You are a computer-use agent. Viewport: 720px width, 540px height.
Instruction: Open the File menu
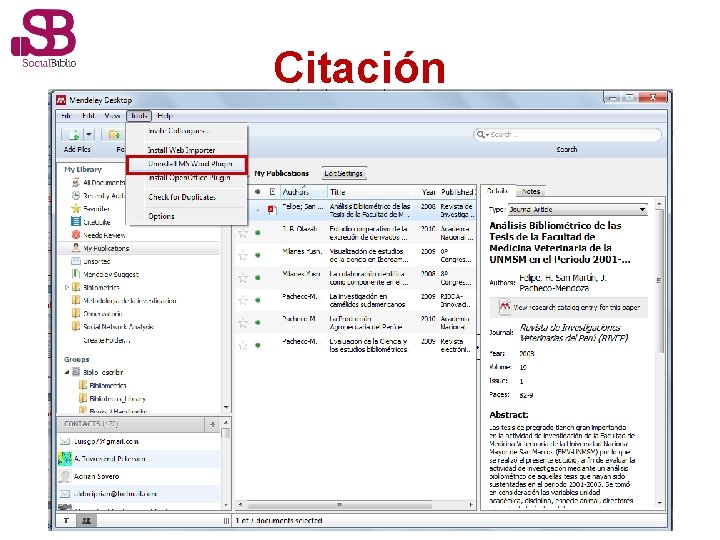point(66,116)
